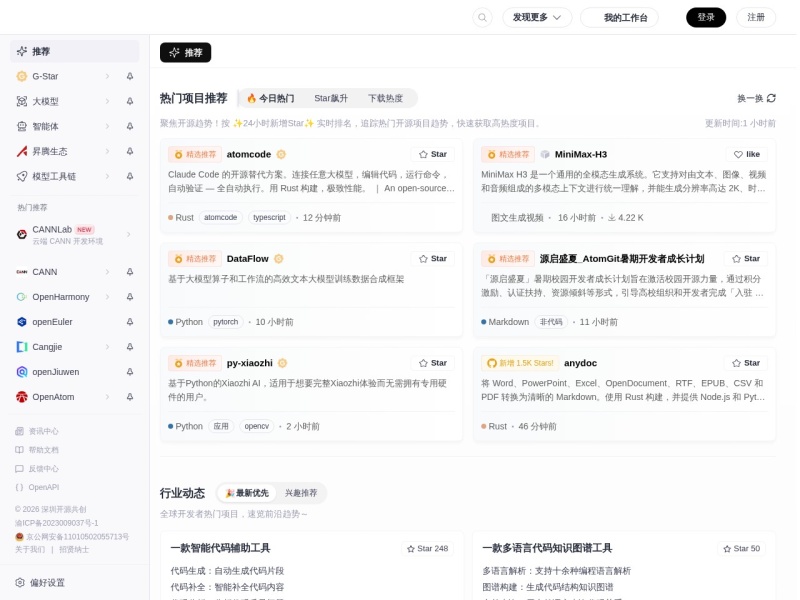
Task: Open the atomcode project title
Action: [248, 154]
